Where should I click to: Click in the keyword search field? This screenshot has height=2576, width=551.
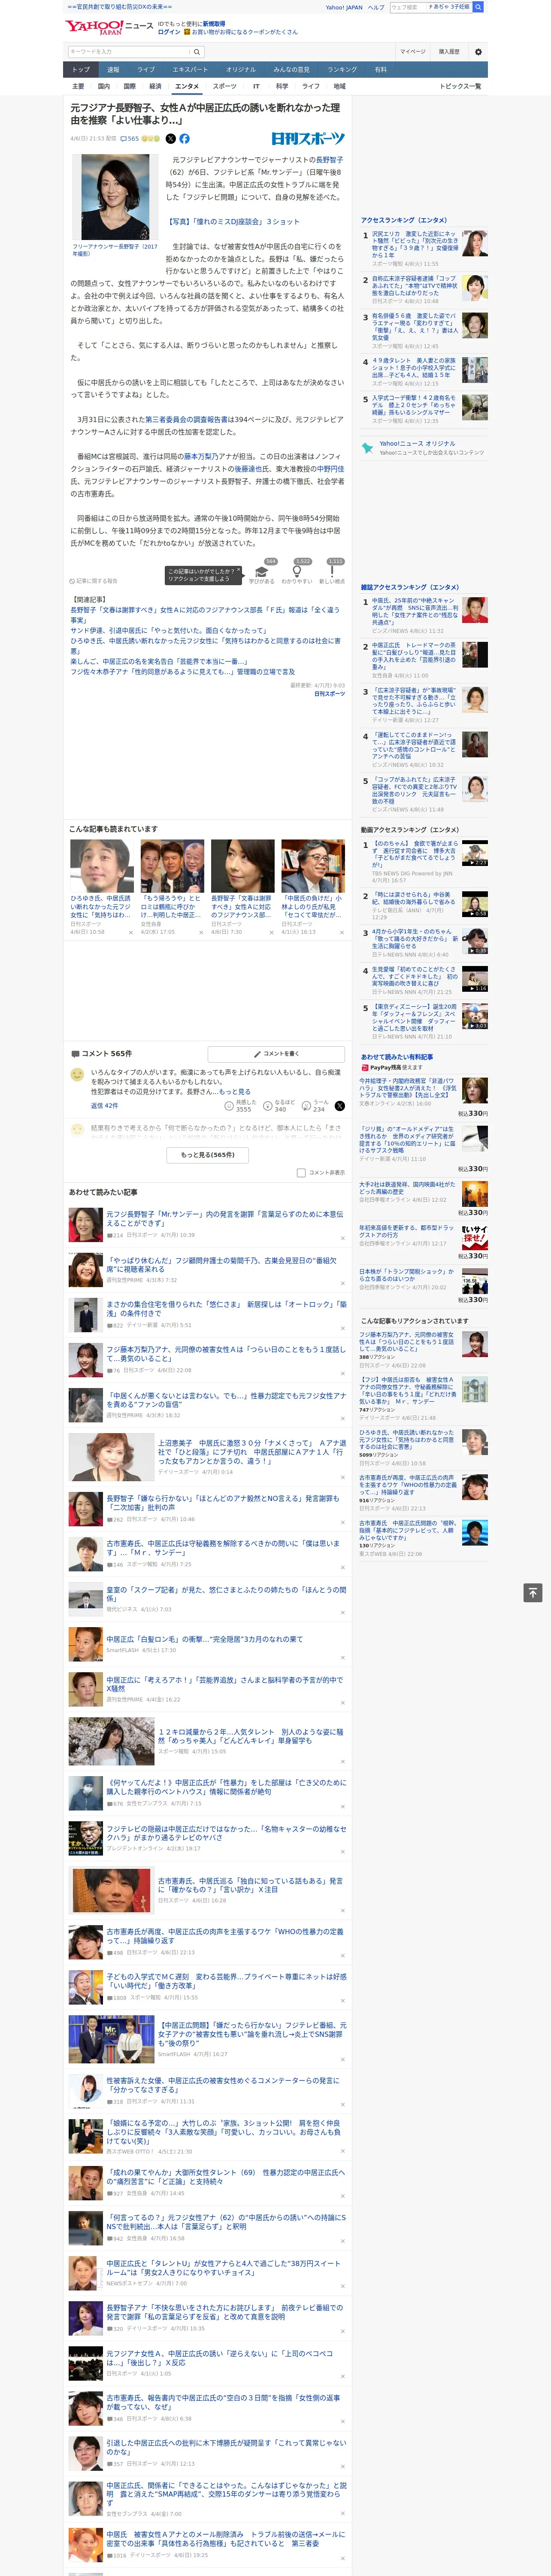(x=128, y=51)
